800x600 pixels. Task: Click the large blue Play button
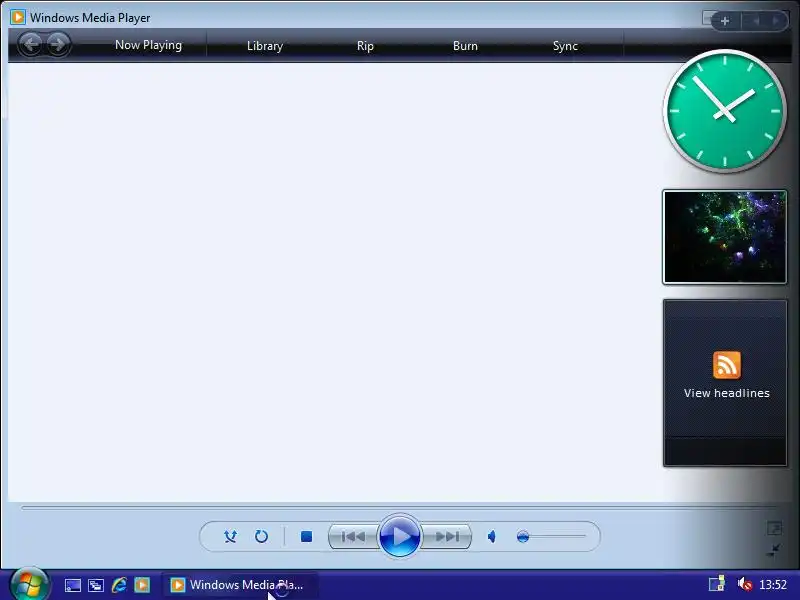pyautogui.click(x=400, y=536)
